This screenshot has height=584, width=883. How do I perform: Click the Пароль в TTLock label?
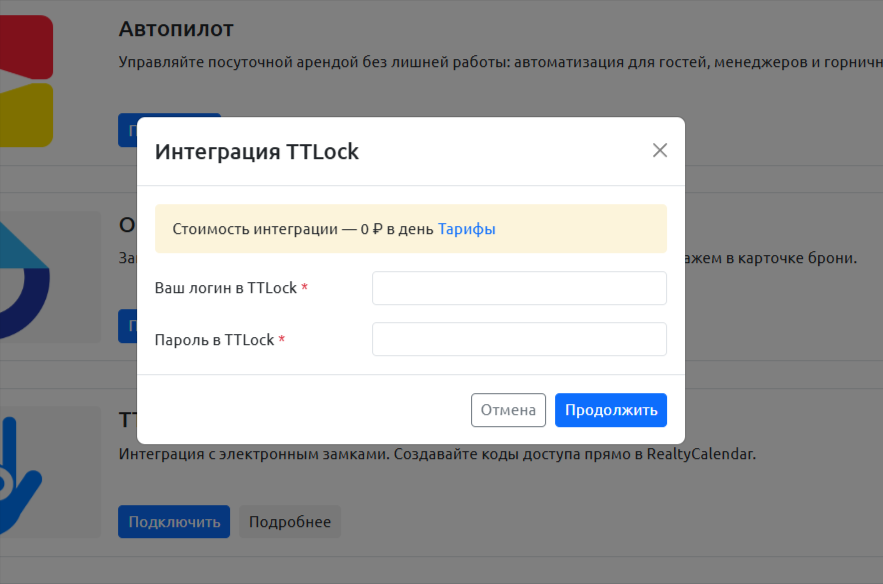pyautogui.click(x=220, y=340)
